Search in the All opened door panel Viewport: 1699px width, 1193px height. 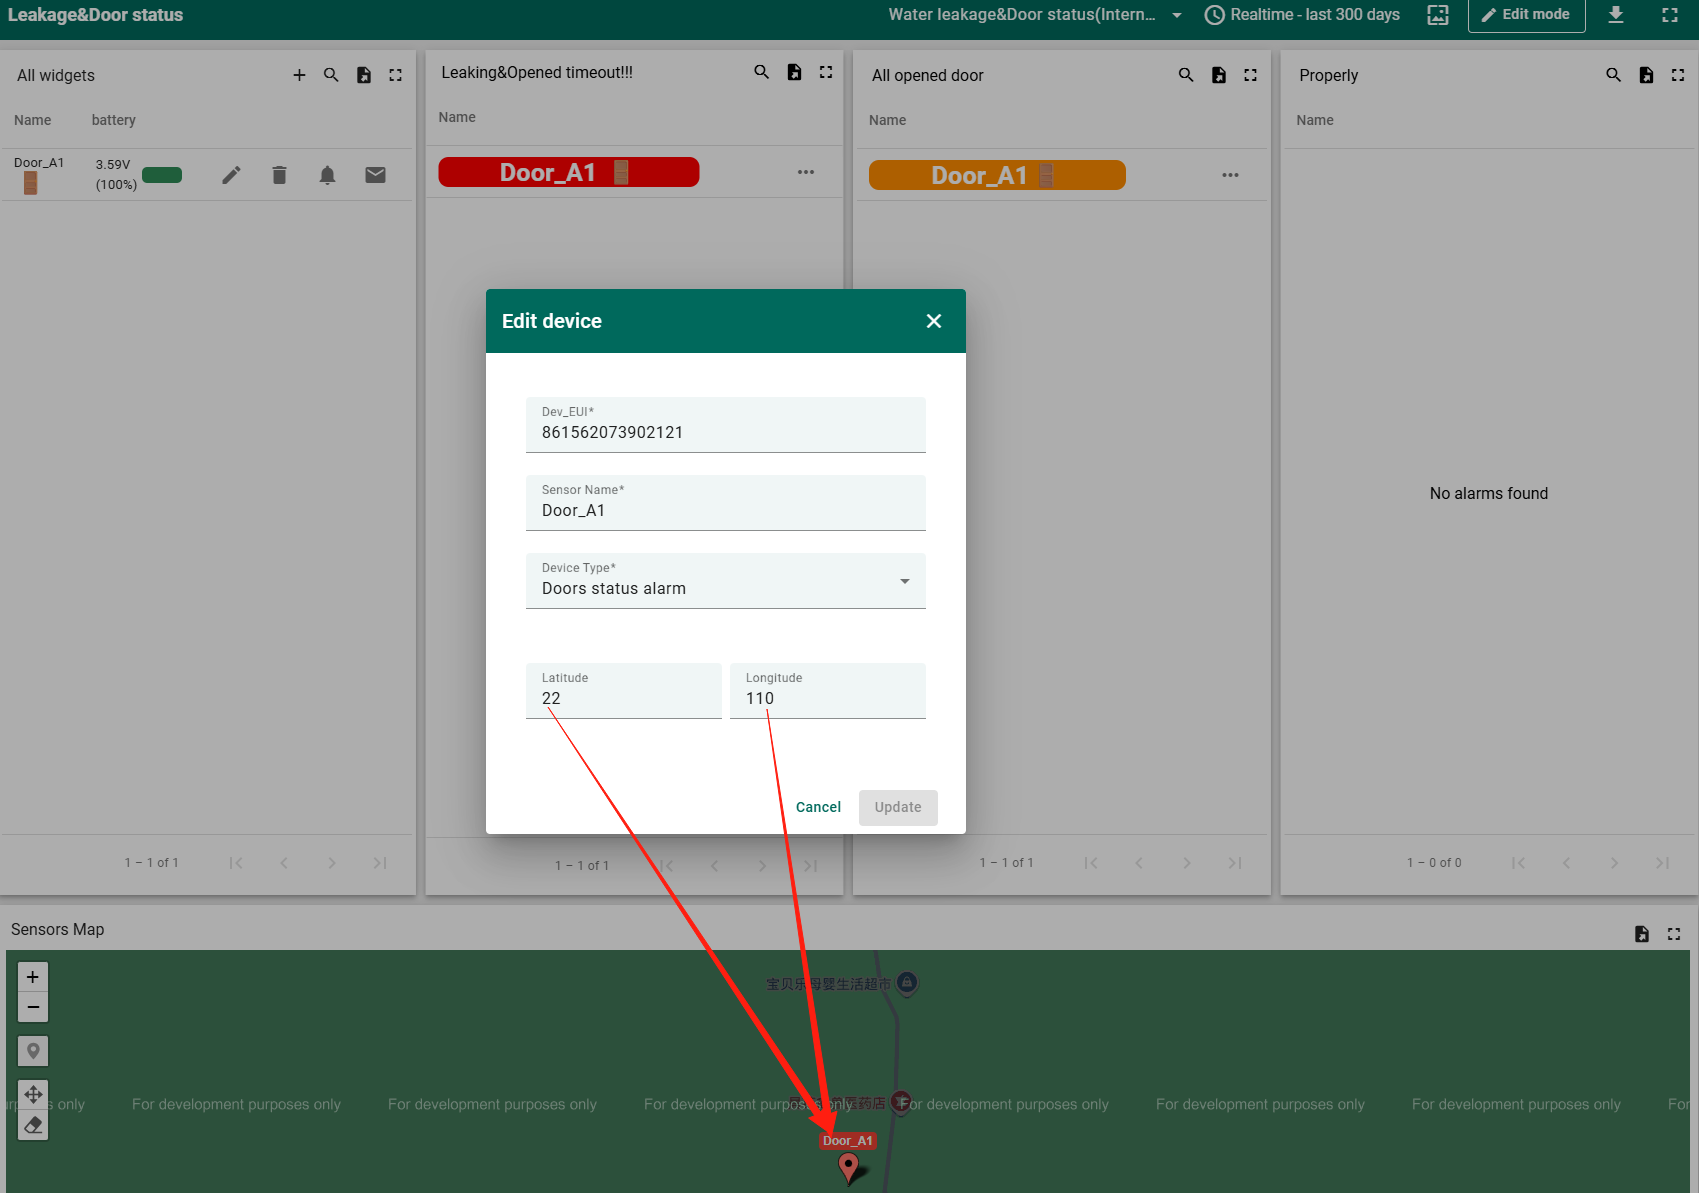tap(1186, 75)
